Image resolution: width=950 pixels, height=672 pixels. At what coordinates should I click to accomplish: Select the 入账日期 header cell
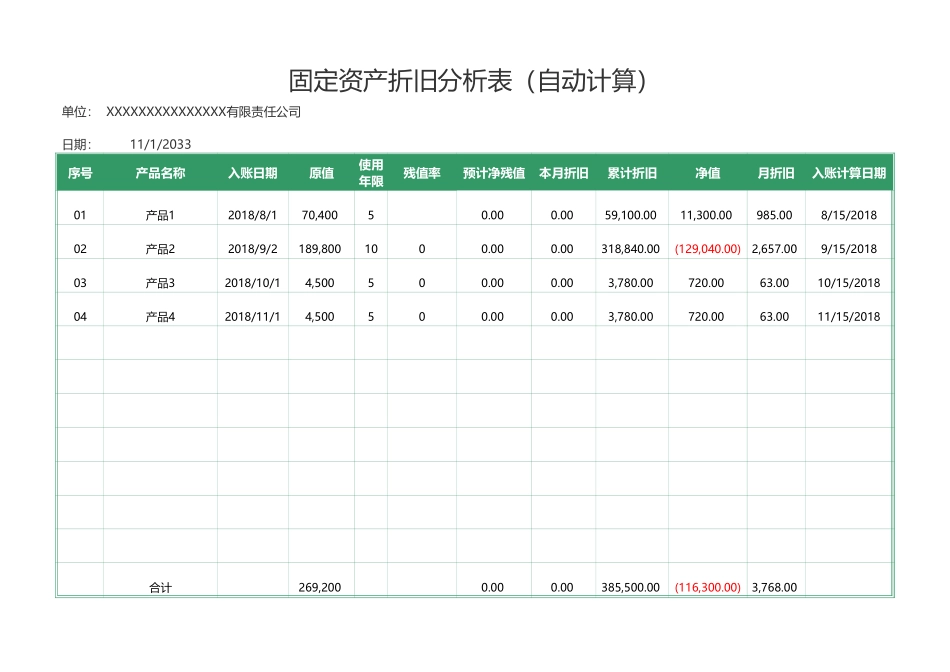click(253, 173)
